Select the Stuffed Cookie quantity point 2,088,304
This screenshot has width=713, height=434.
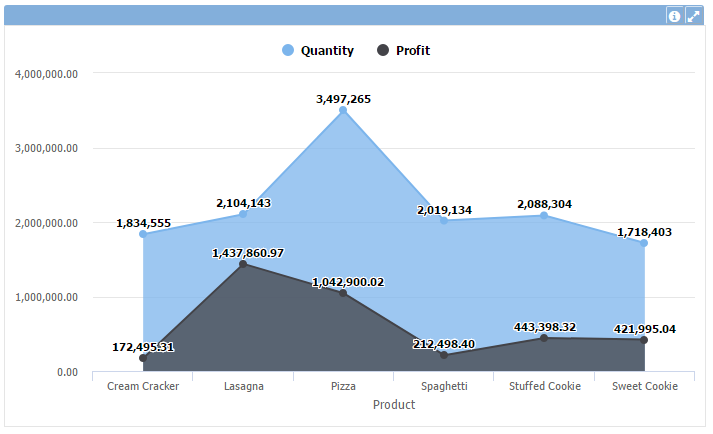(544, 215)
